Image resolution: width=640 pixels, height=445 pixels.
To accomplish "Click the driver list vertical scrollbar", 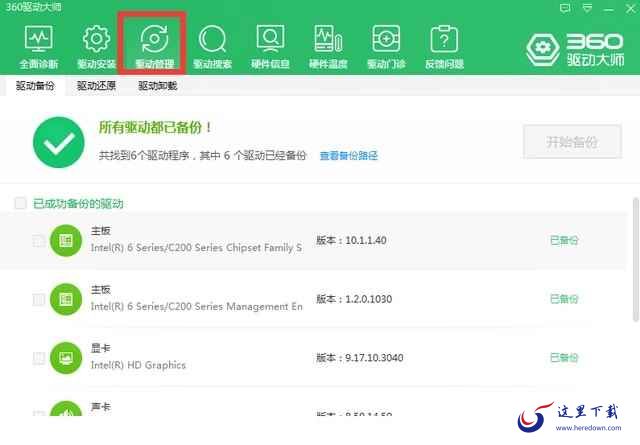I will tap(636, 260).
